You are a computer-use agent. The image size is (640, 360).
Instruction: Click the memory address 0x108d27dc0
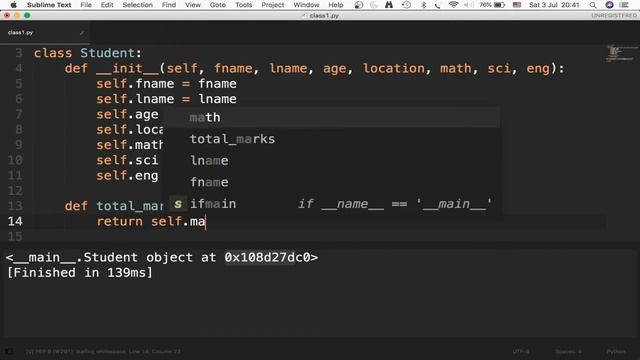tap(267, 258)
